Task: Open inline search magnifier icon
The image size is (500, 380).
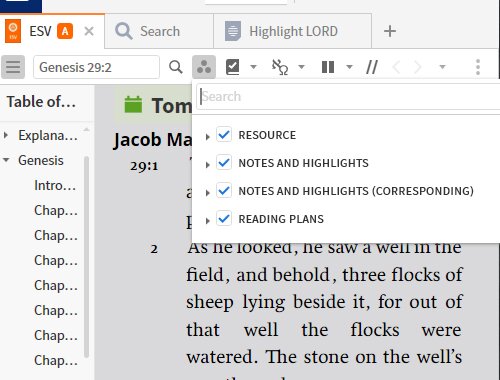Action: pos(176,67)
